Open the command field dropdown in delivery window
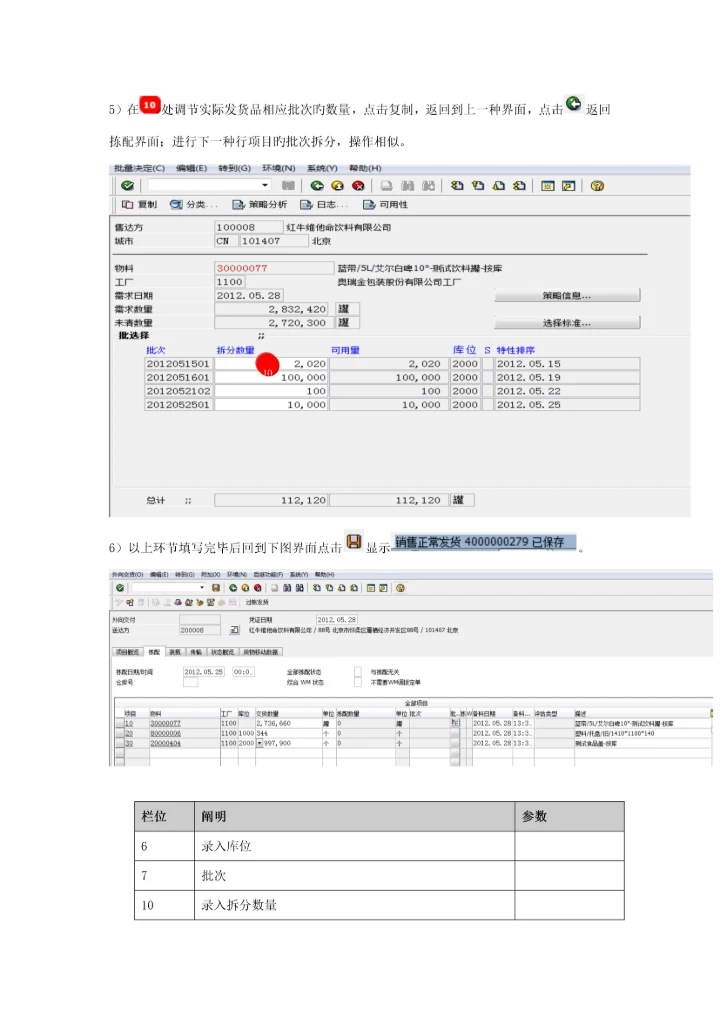720x1018 pixels. point(201,587)
